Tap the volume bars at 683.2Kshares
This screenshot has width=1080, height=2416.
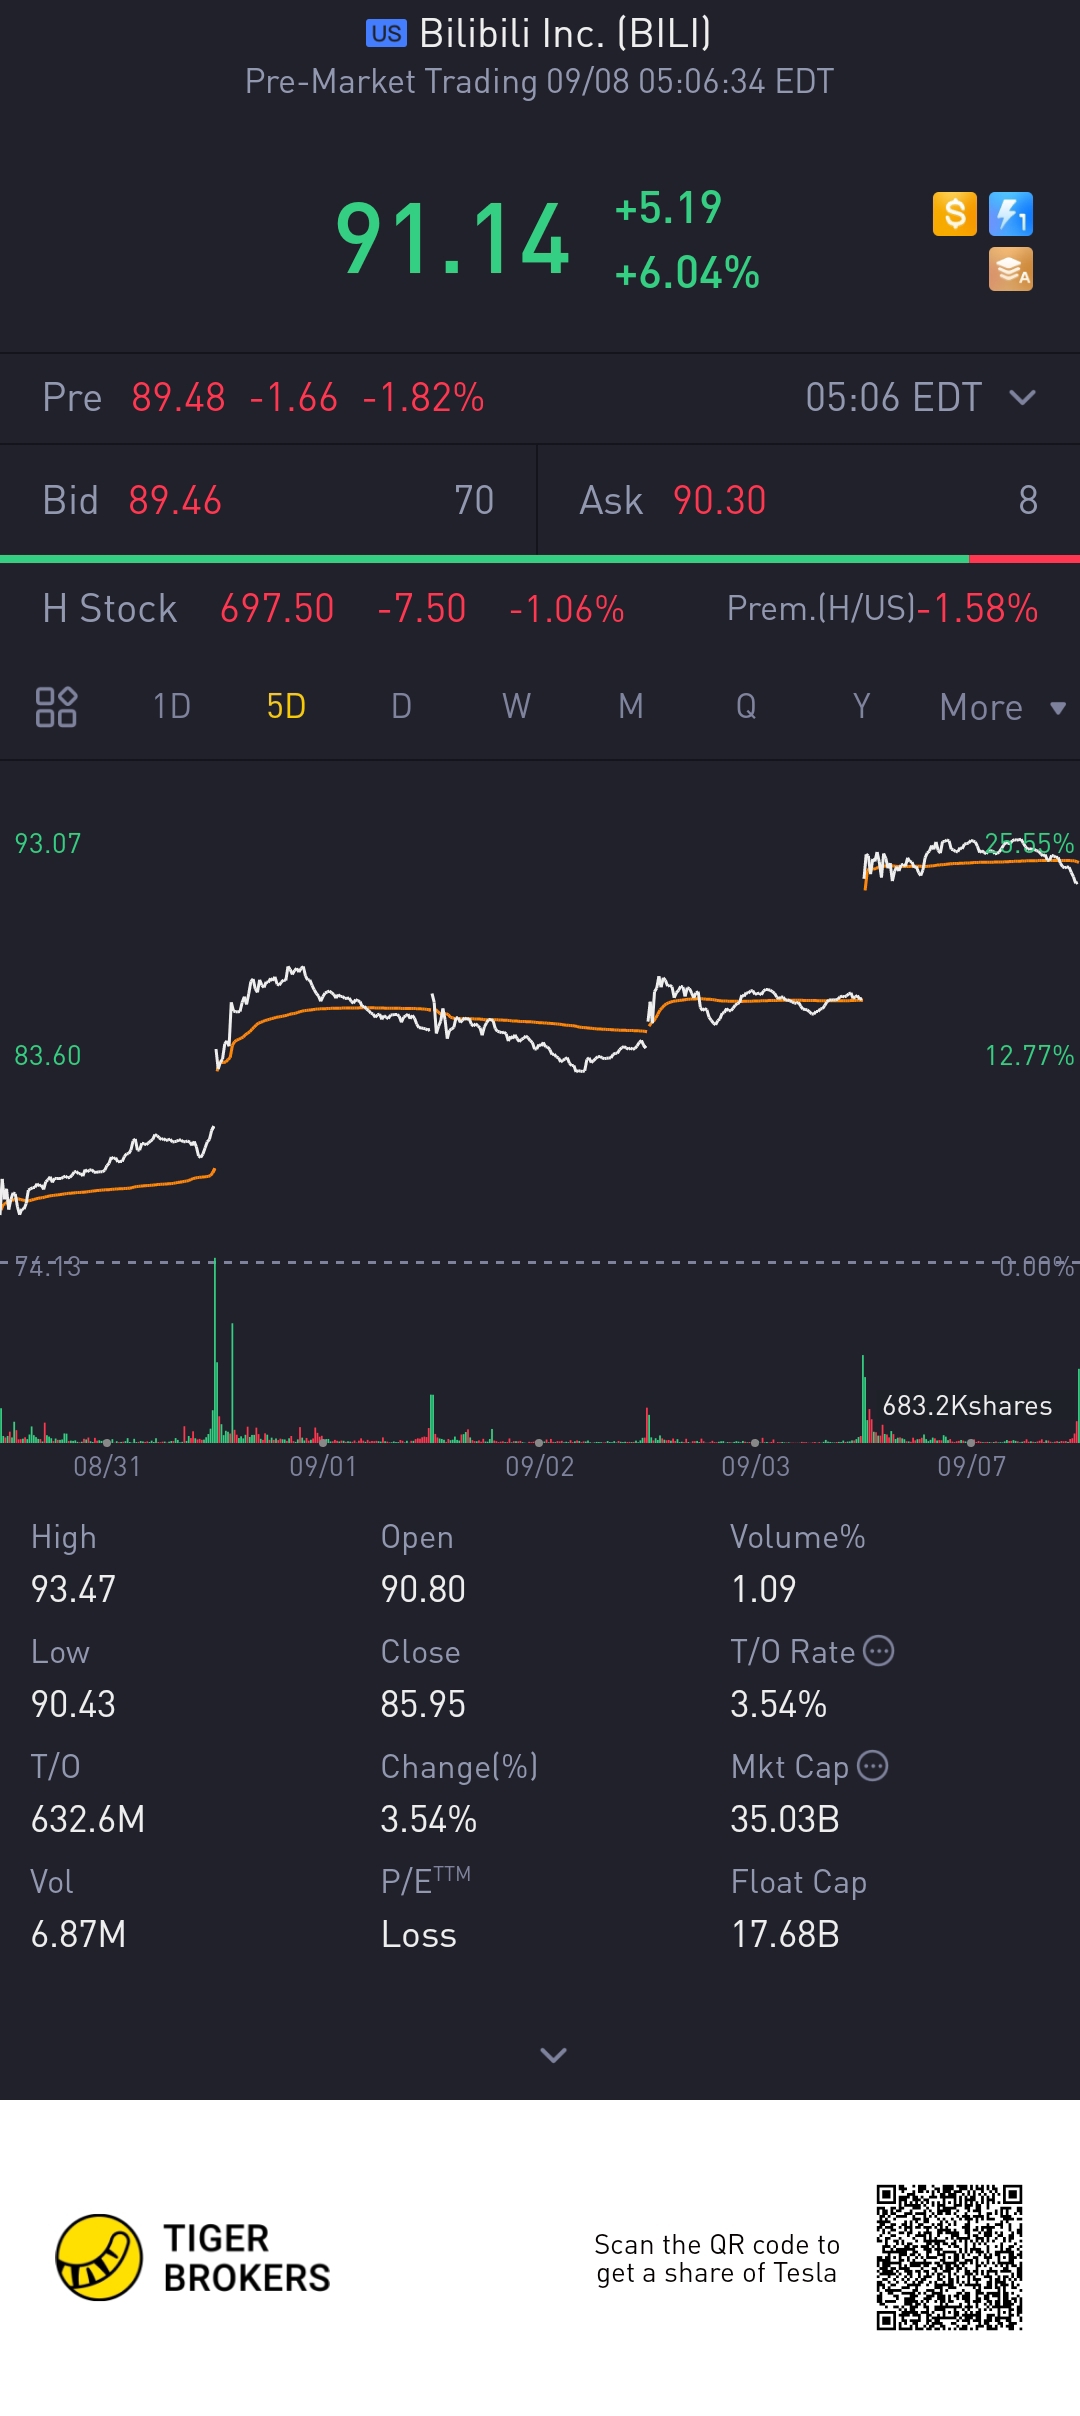point(970,1400)
